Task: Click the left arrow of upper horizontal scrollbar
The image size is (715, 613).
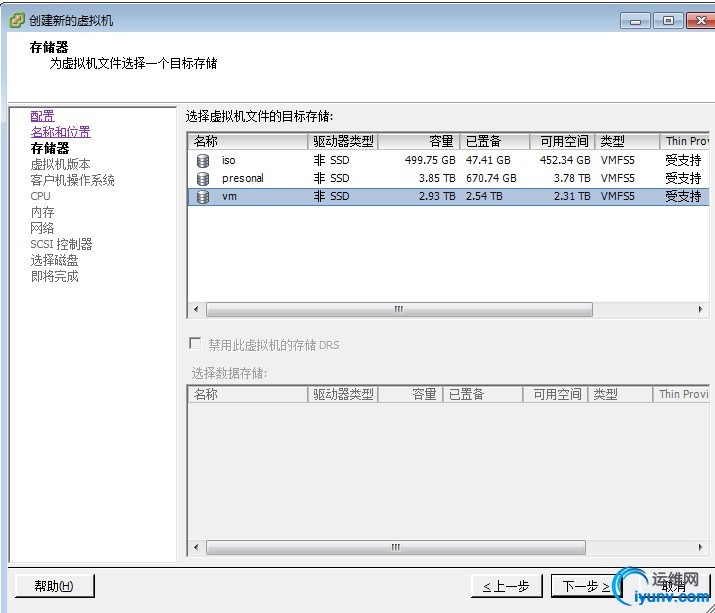Action: (196, 309)
